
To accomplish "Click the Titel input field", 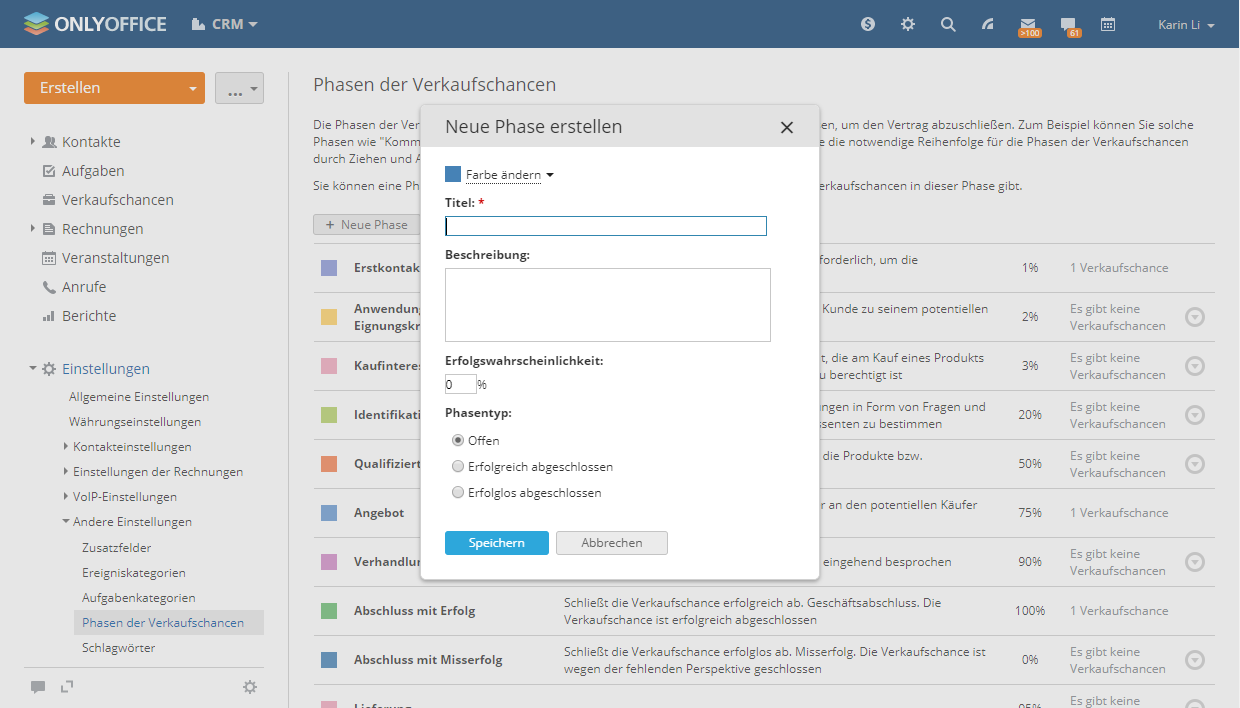I will pyautogui.click(x=606, y=226).
